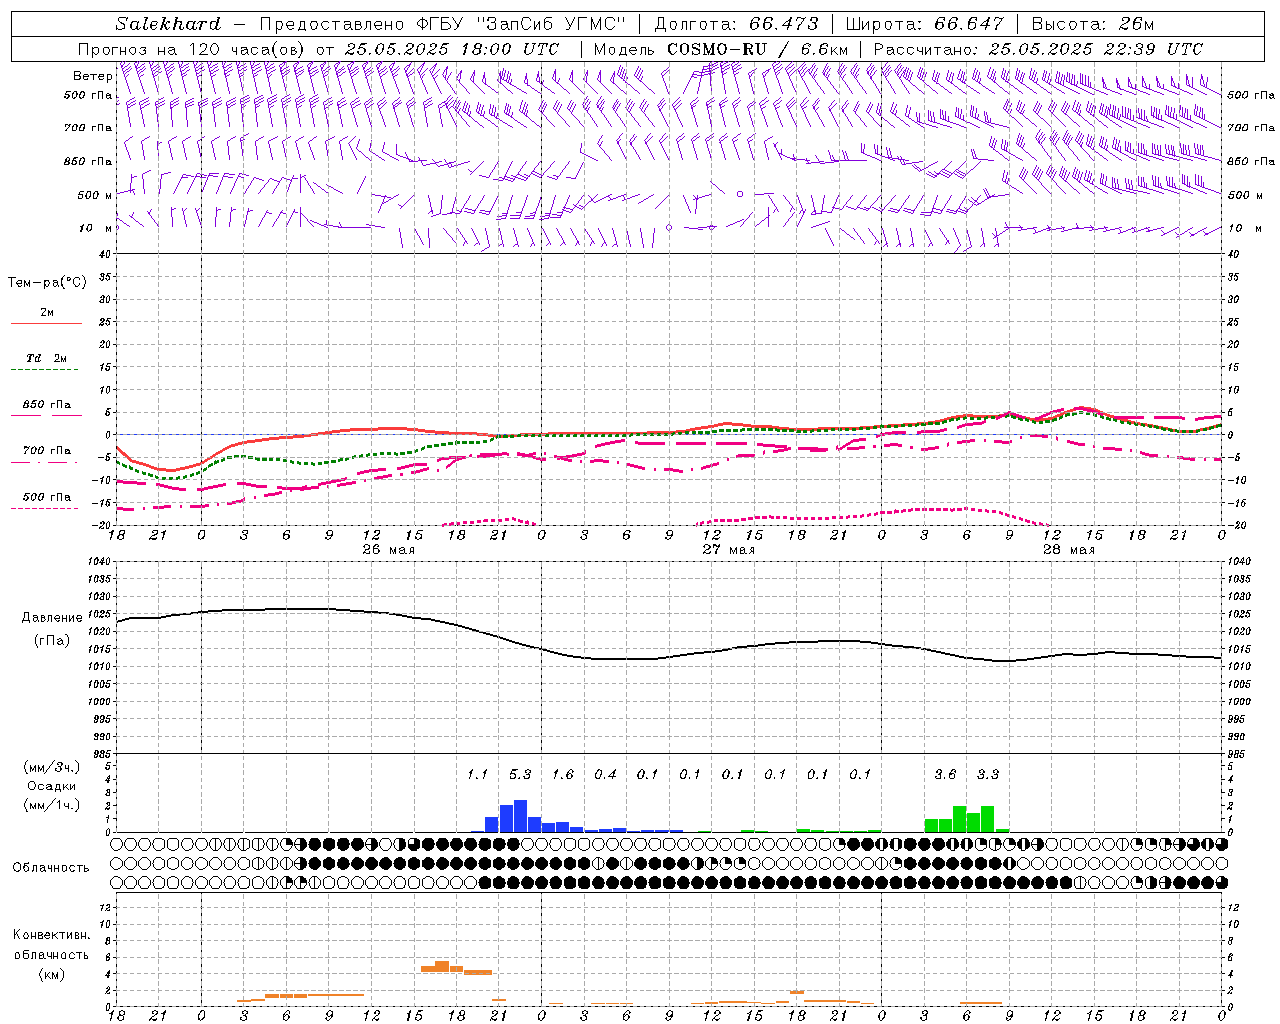Click the 3.3 precipitation total
The height and width of the screenshot is (1024, 1280).
(988, 775)
